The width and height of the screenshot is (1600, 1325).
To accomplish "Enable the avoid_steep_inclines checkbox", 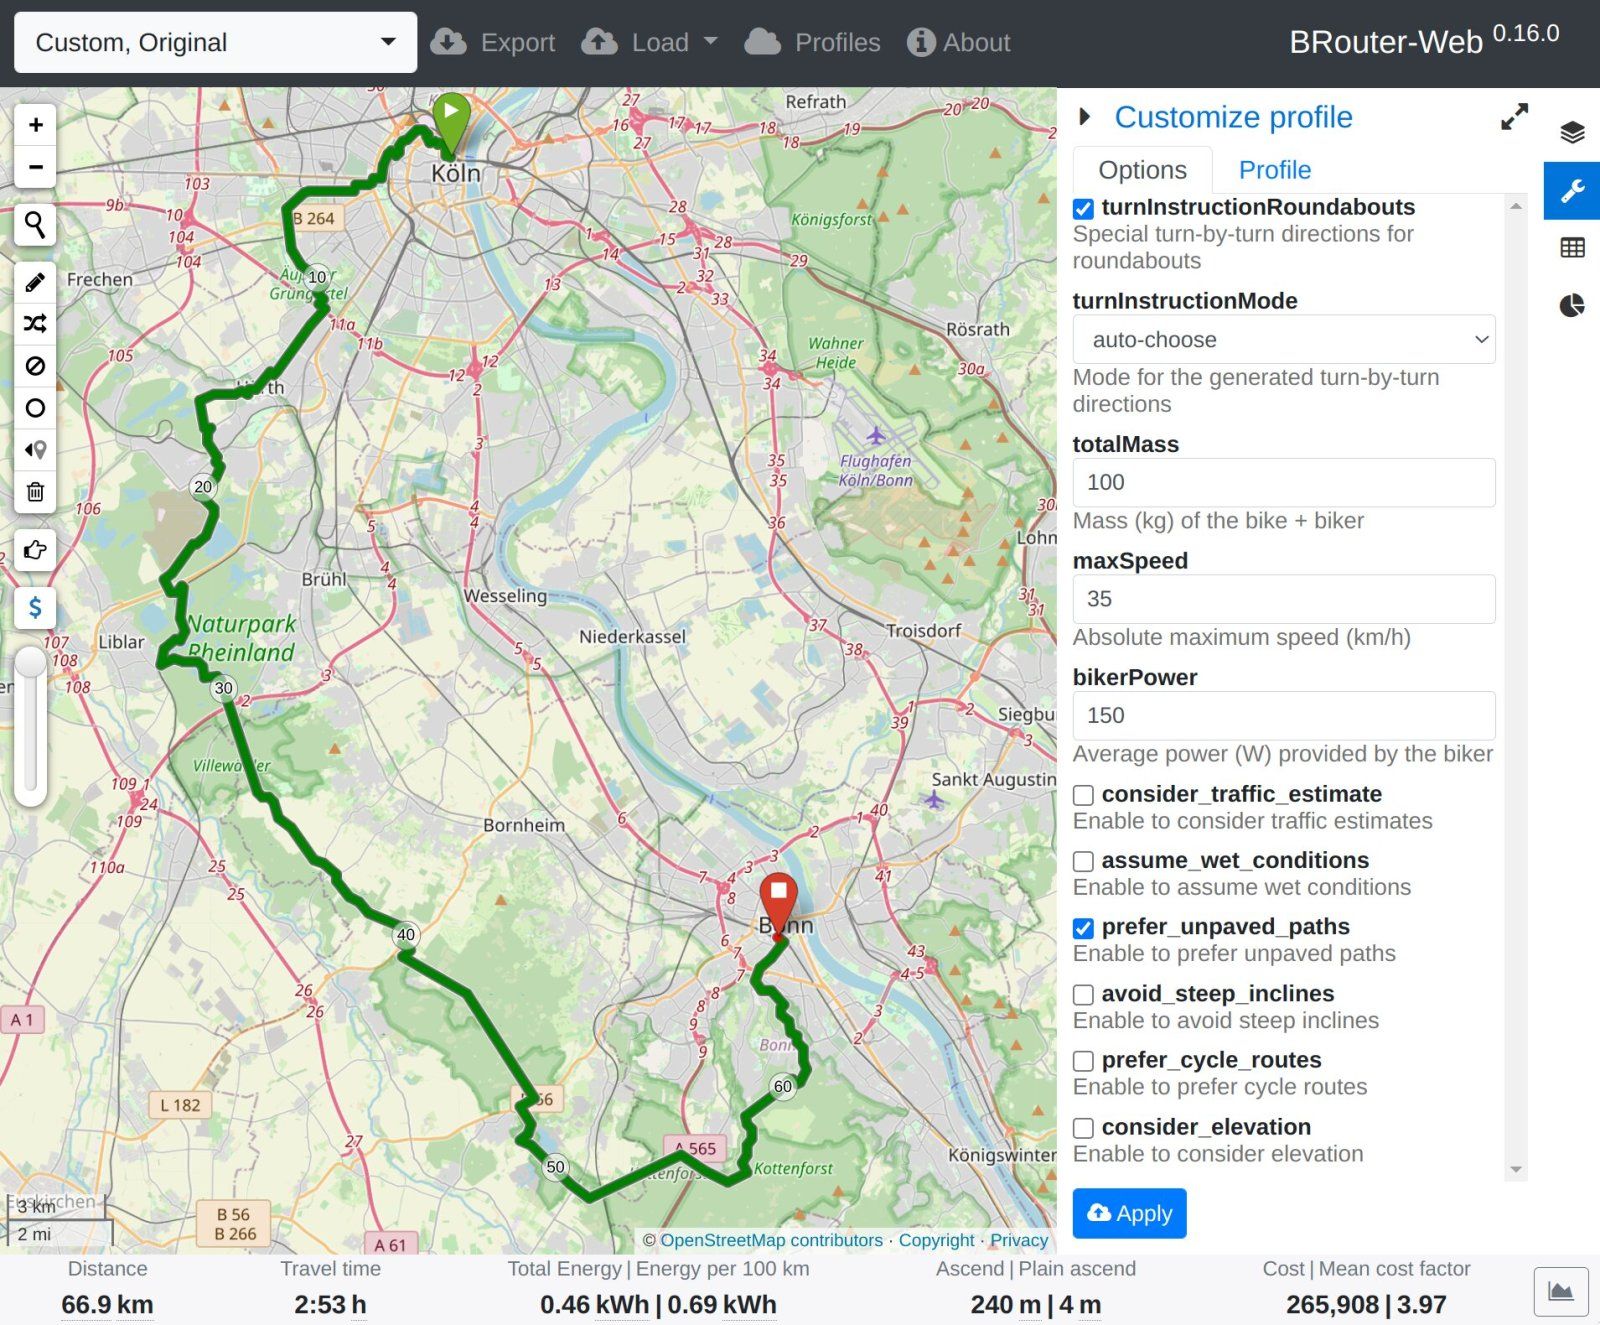I will point(1083,995).
